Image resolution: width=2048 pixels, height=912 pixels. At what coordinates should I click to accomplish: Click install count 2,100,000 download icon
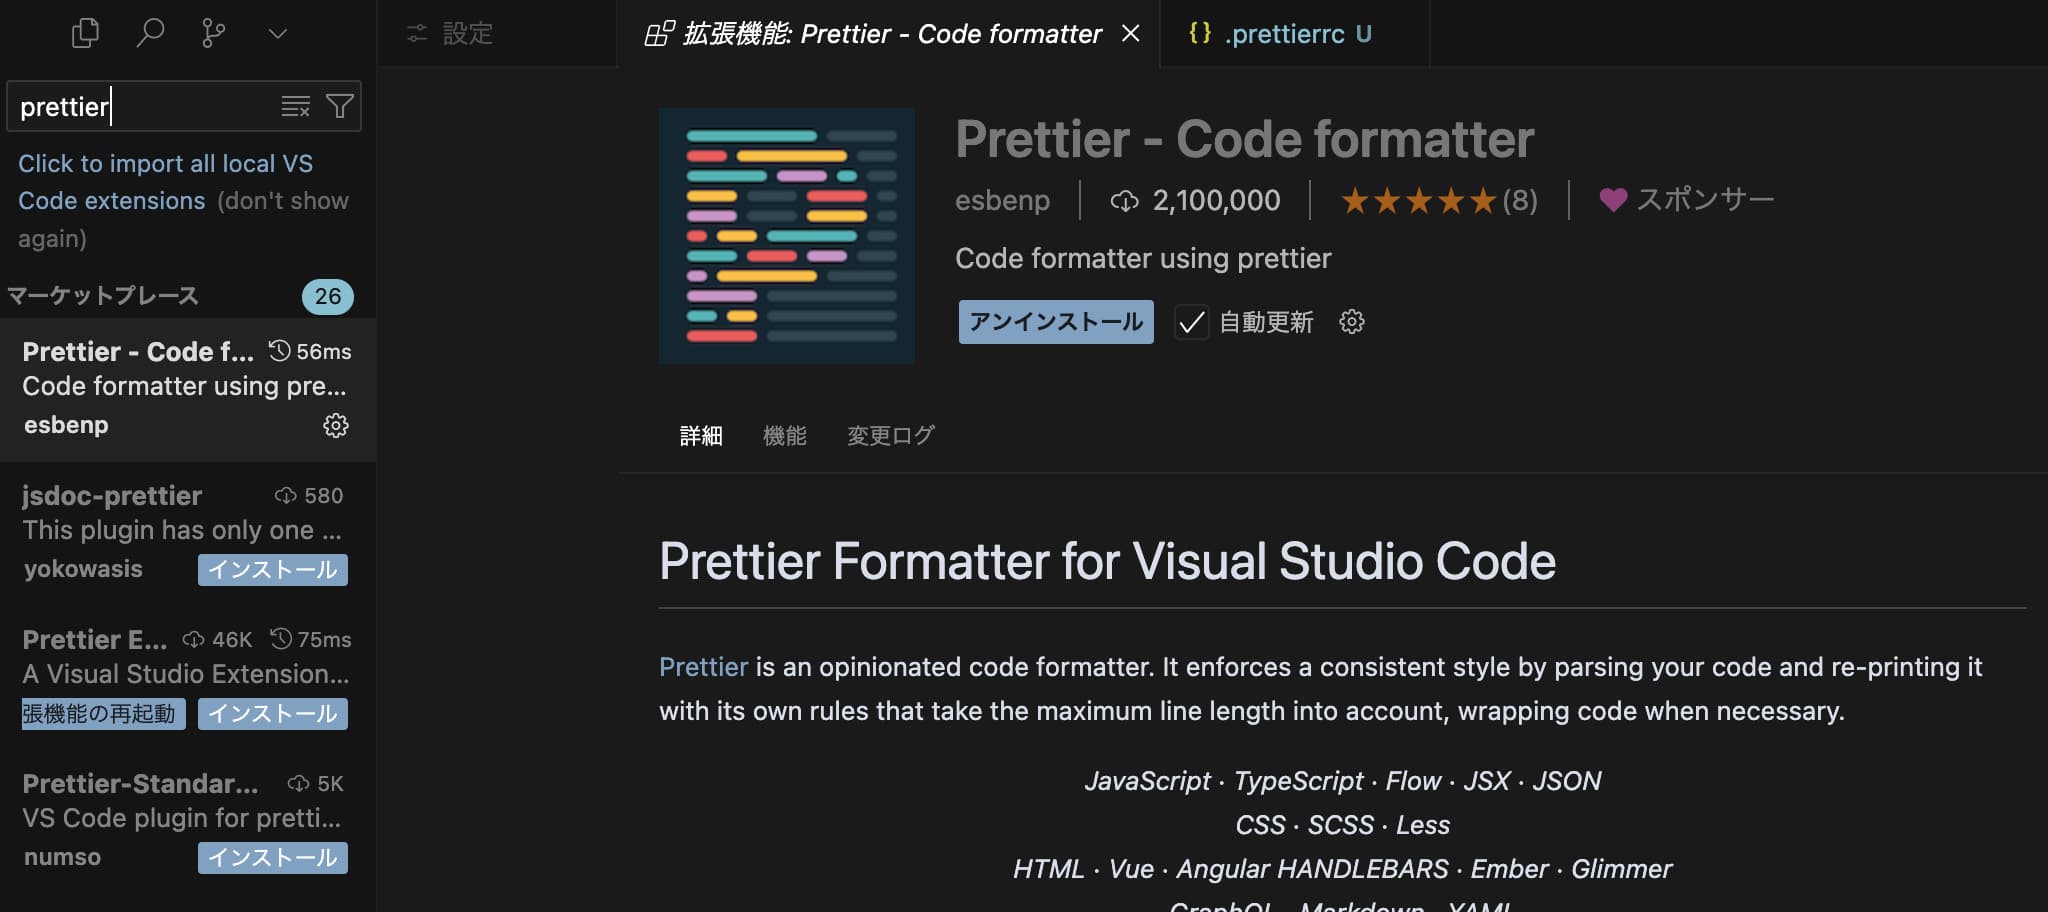tap(1124, 201)
